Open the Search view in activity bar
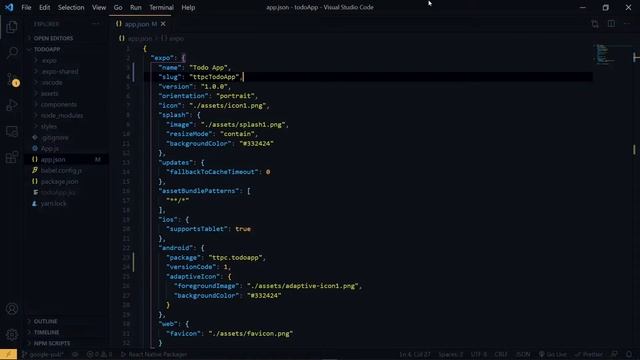 [x=12, y=52]
